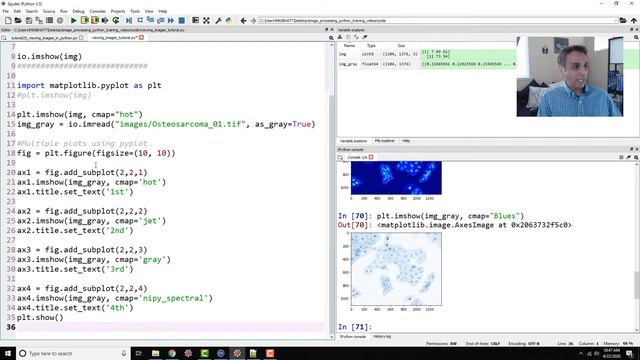Open console options pencil icon

[629, 157]
